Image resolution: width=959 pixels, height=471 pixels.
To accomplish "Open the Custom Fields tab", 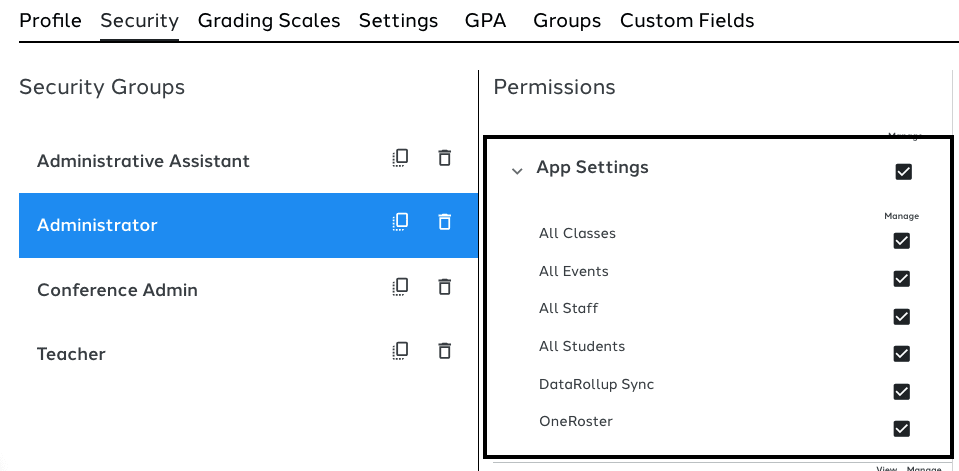I will [687, 20].
